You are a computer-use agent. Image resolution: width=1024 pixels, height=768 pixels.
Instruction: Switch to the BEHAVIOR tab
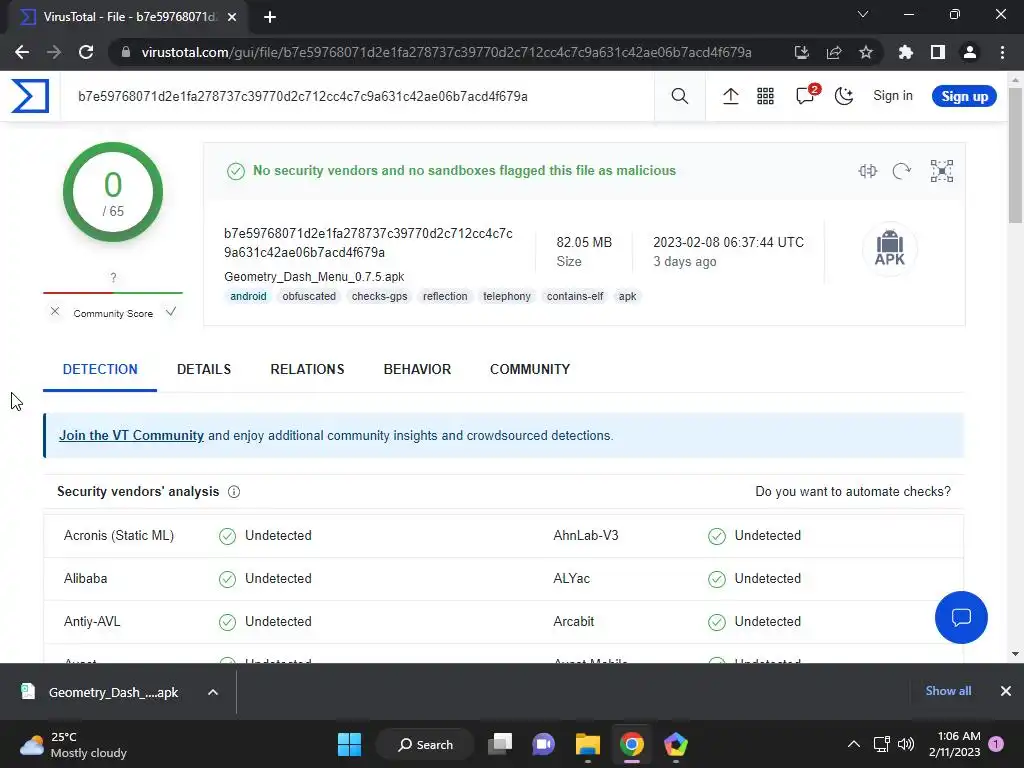pyautogui.click(x=417, y=370)
